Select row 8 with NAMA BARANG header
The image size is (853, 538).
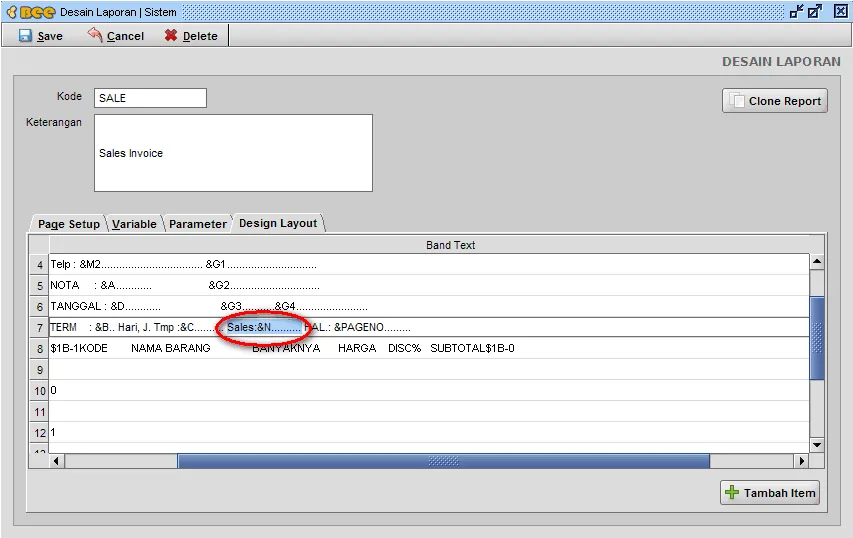pyautogui.click(x=429, y=348)
